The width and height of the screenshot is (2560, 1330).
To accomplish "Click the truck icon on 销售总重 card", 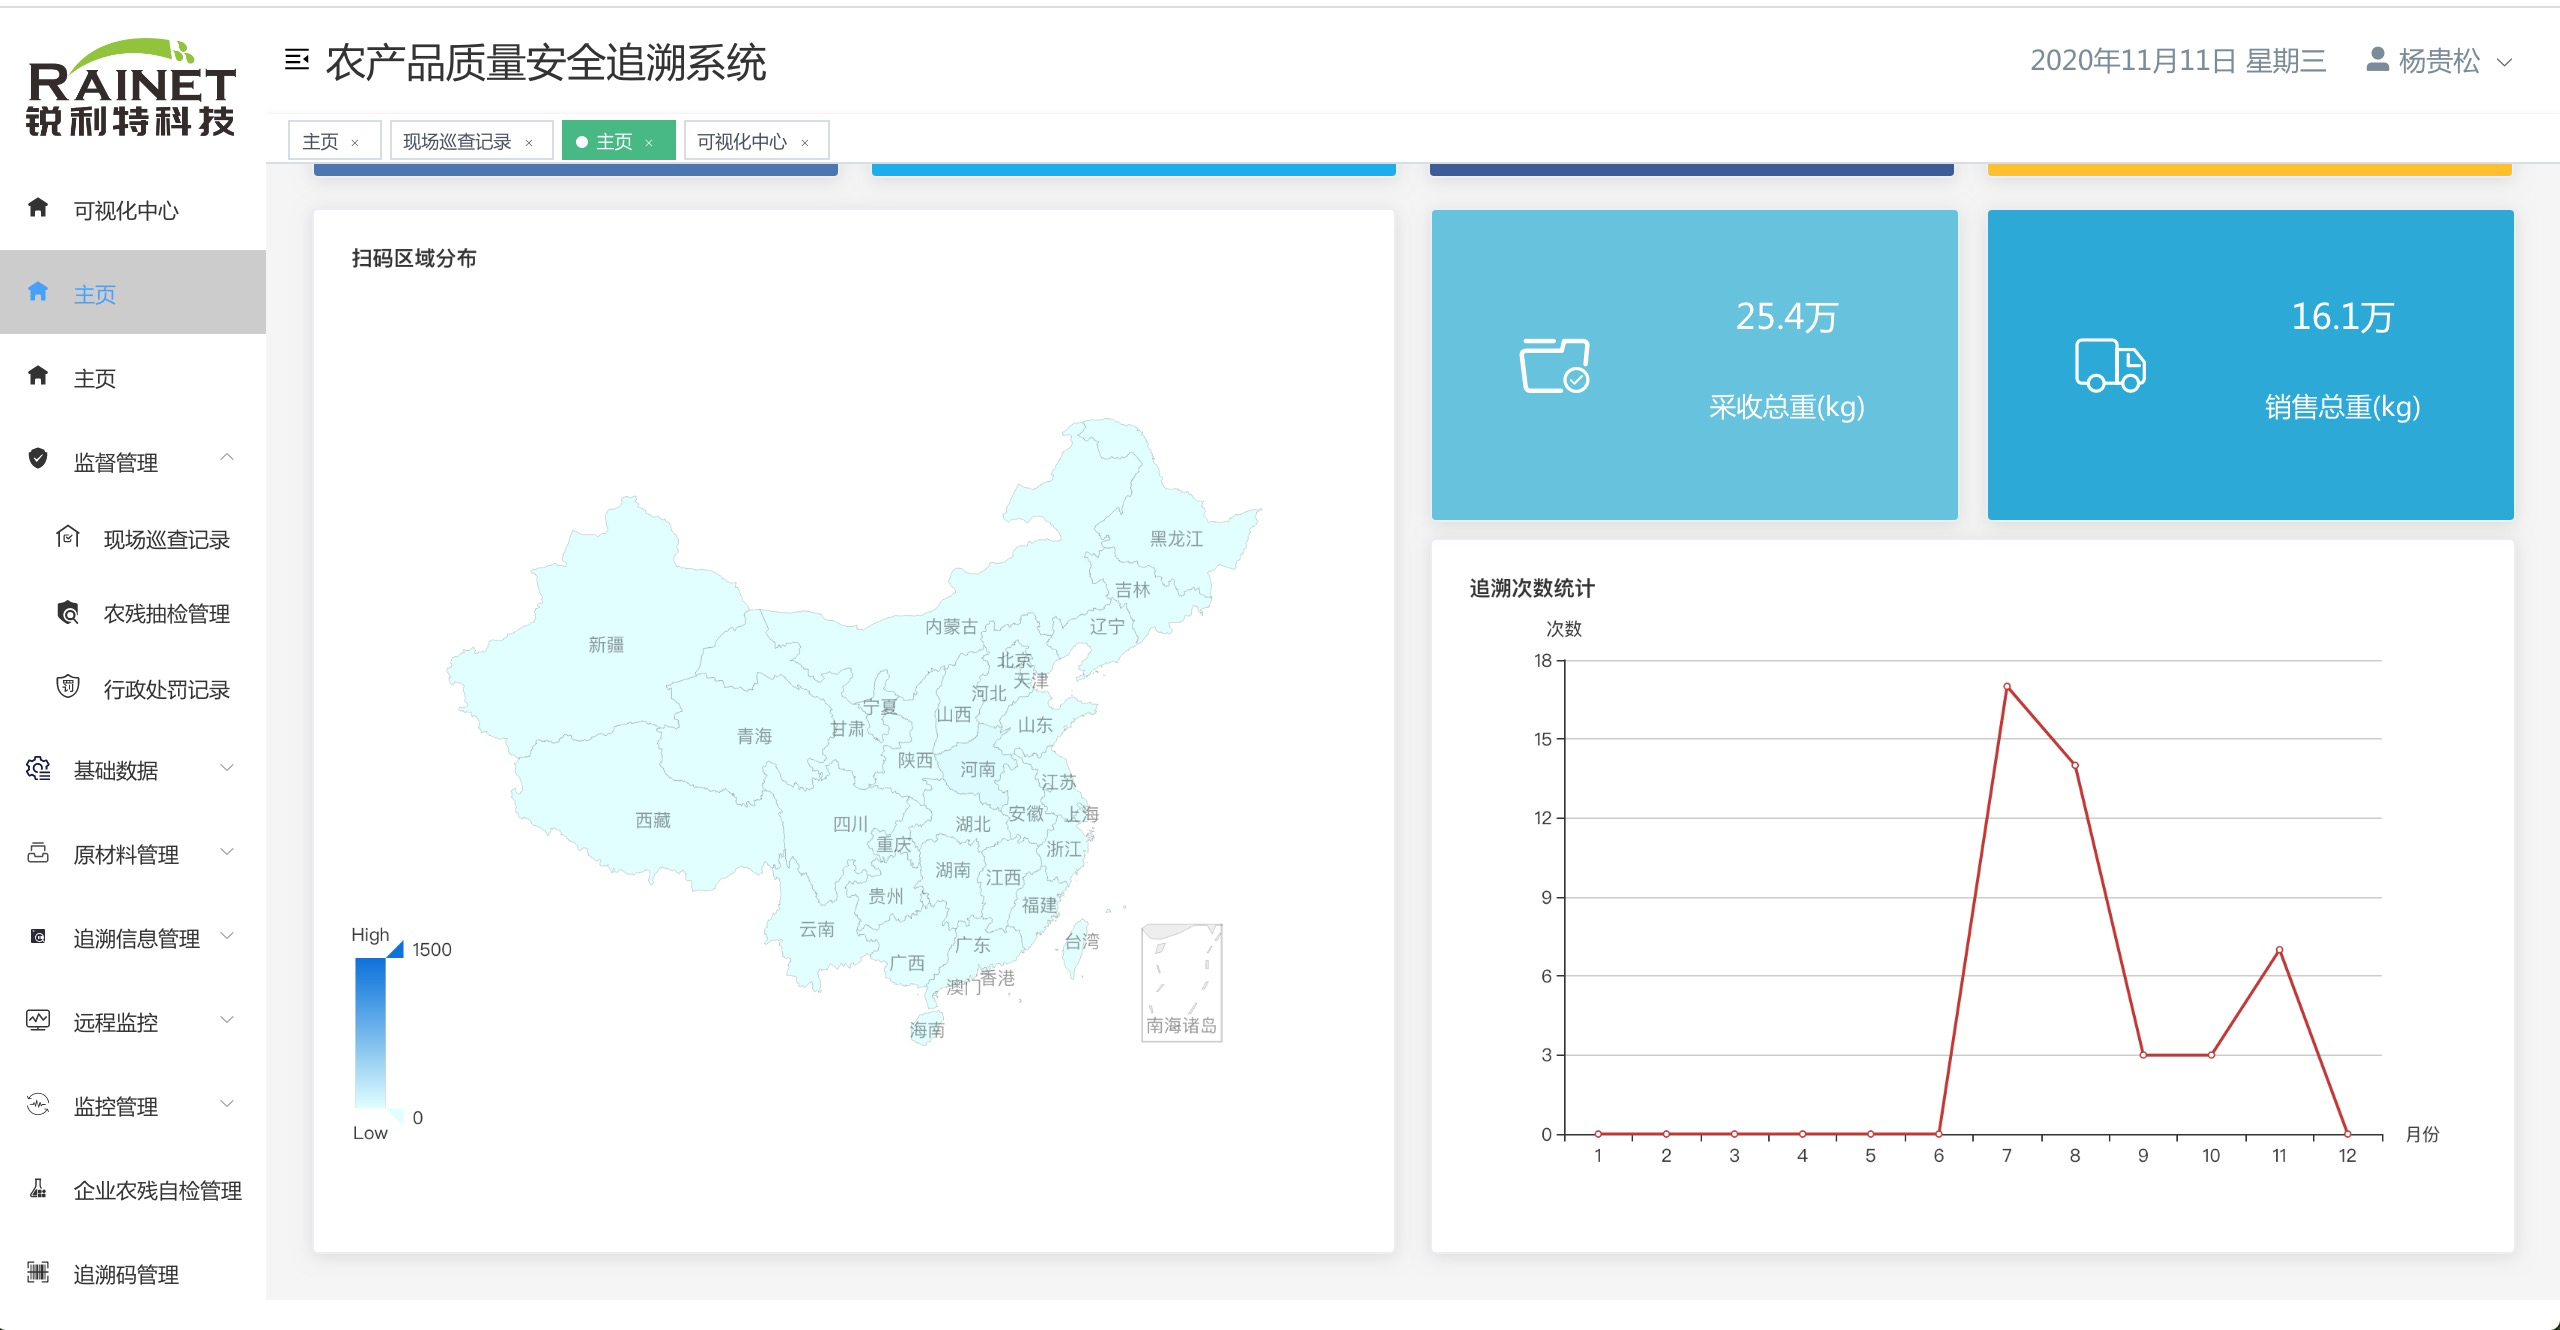I will [x=2110, y=364].
